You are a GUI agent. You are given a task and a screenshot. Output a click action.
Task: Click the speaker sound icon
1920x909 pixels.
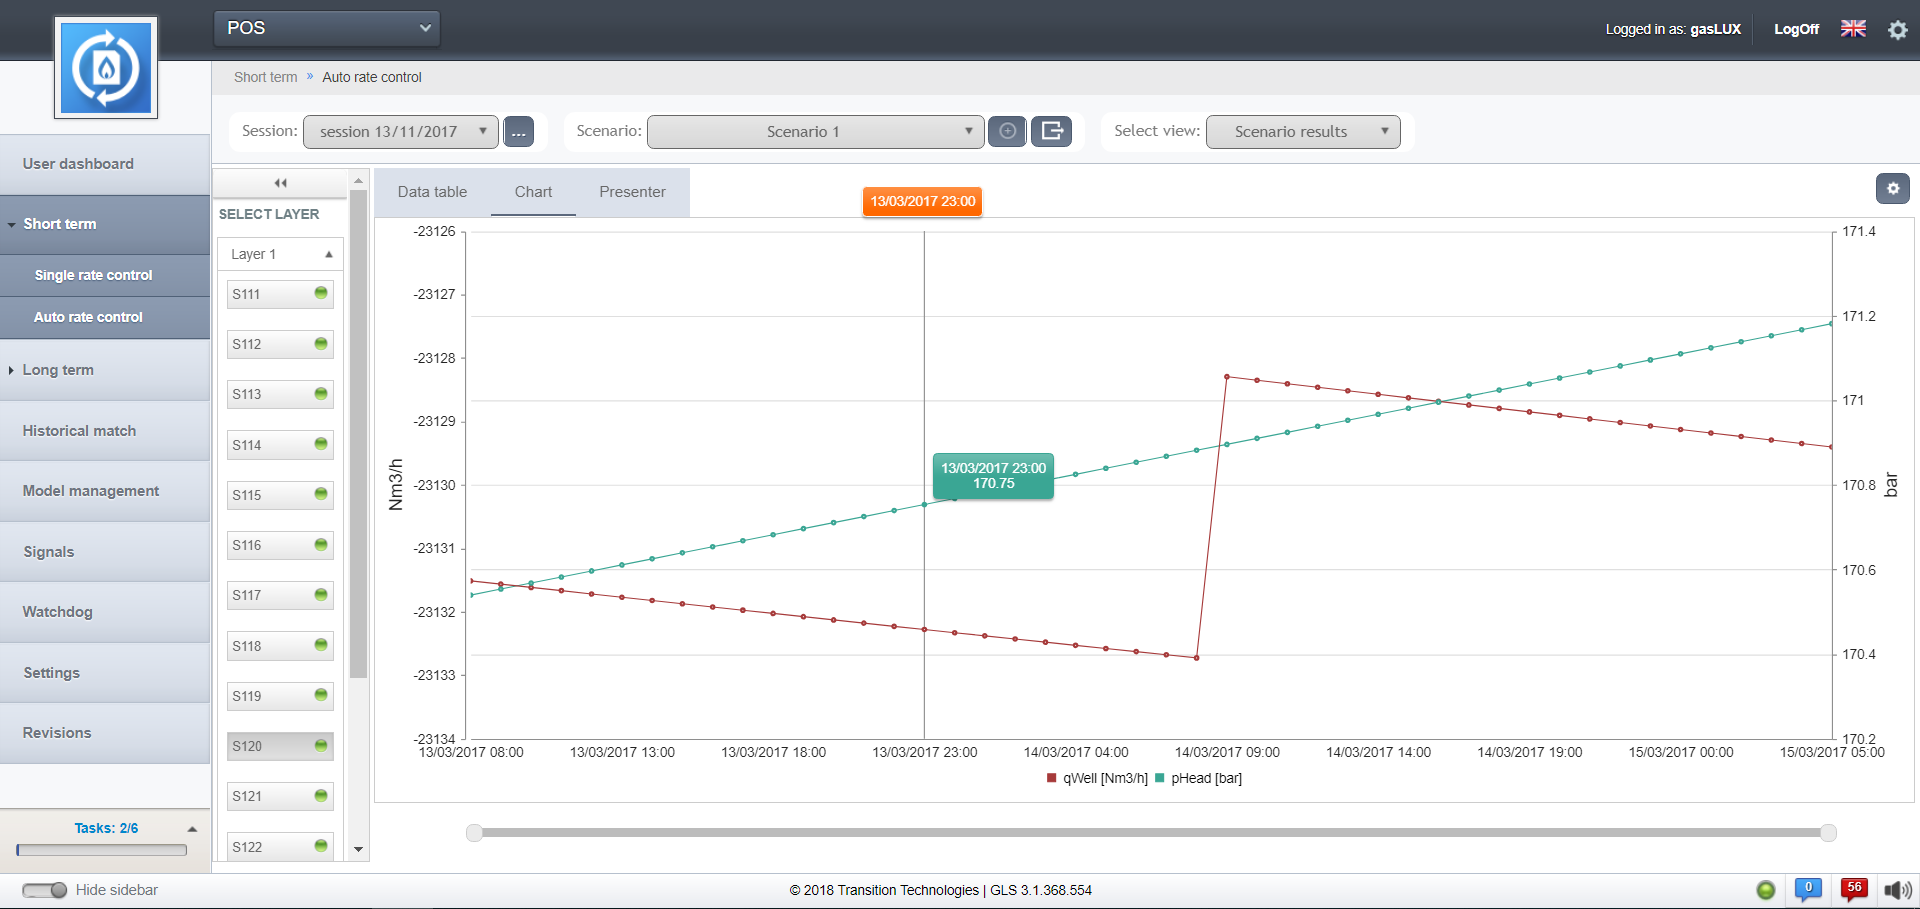click(x=1897, y=890)
